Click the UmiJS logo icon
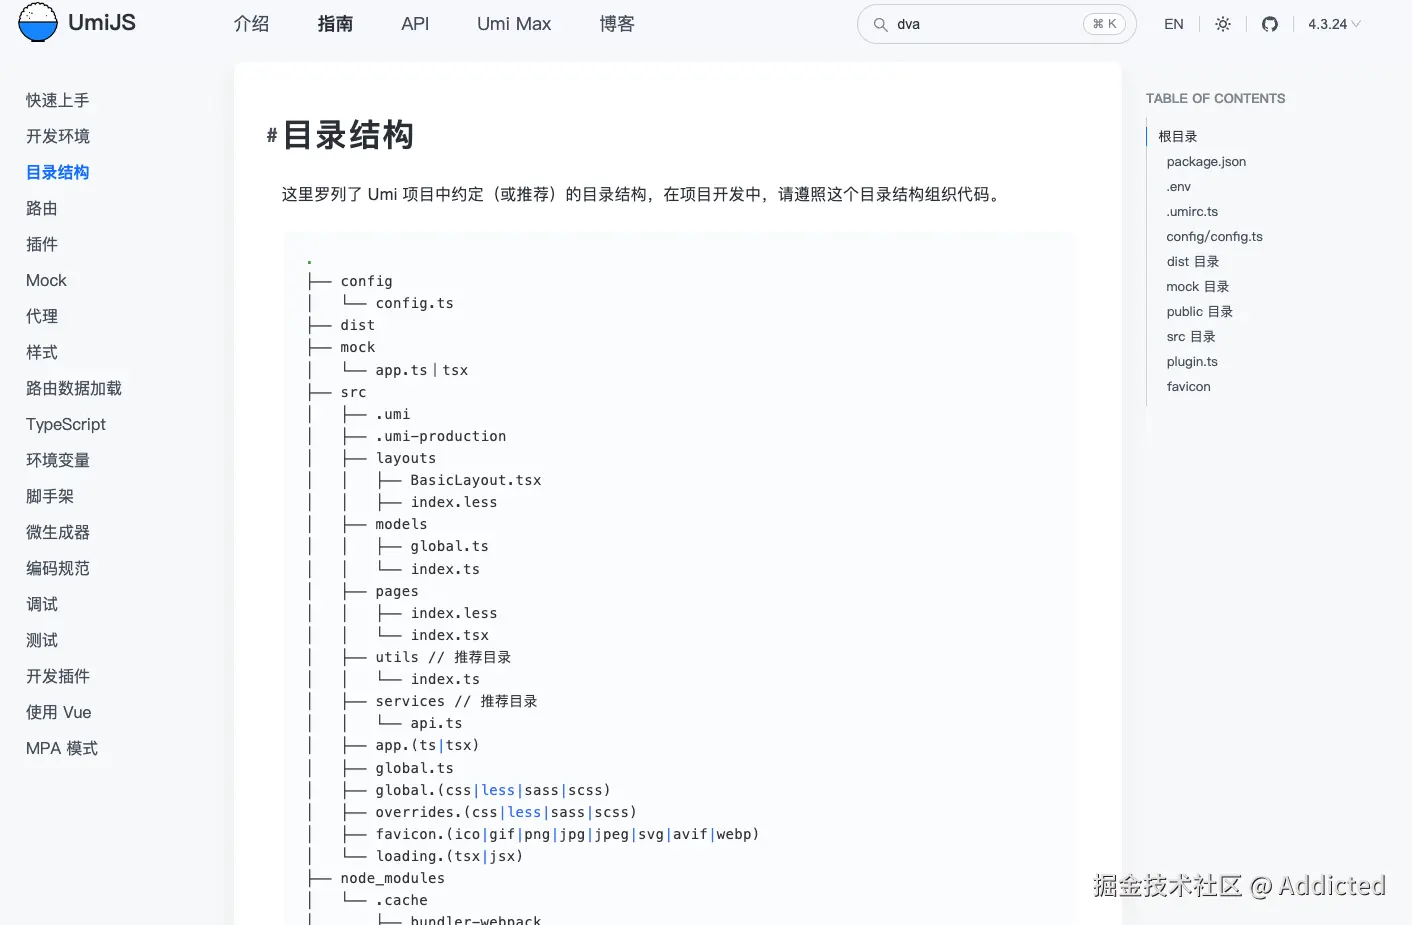This screenshot has height=925, width=1412. click(38, 22)
